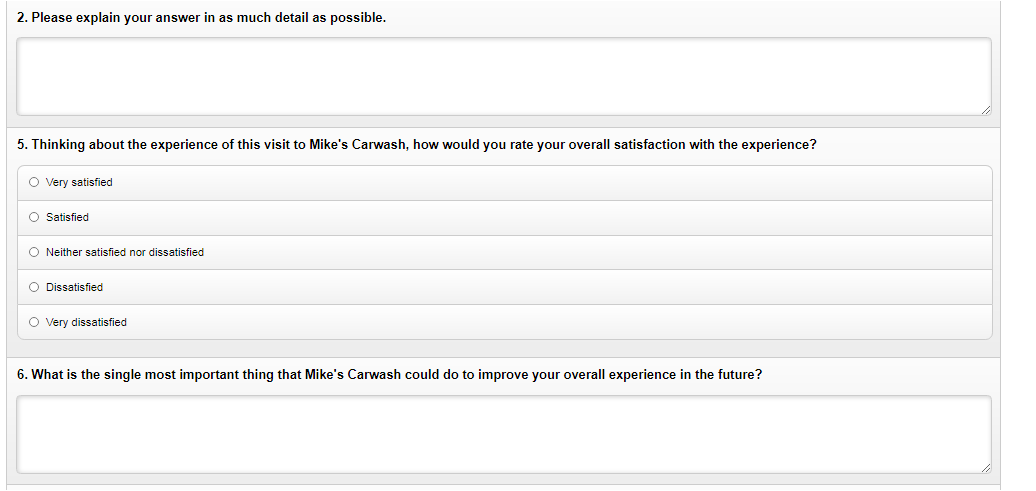The width and height of the screenshot is (1036, 491).
Task: Focus the question 2 explanation text box
Action: coord(504,76)
